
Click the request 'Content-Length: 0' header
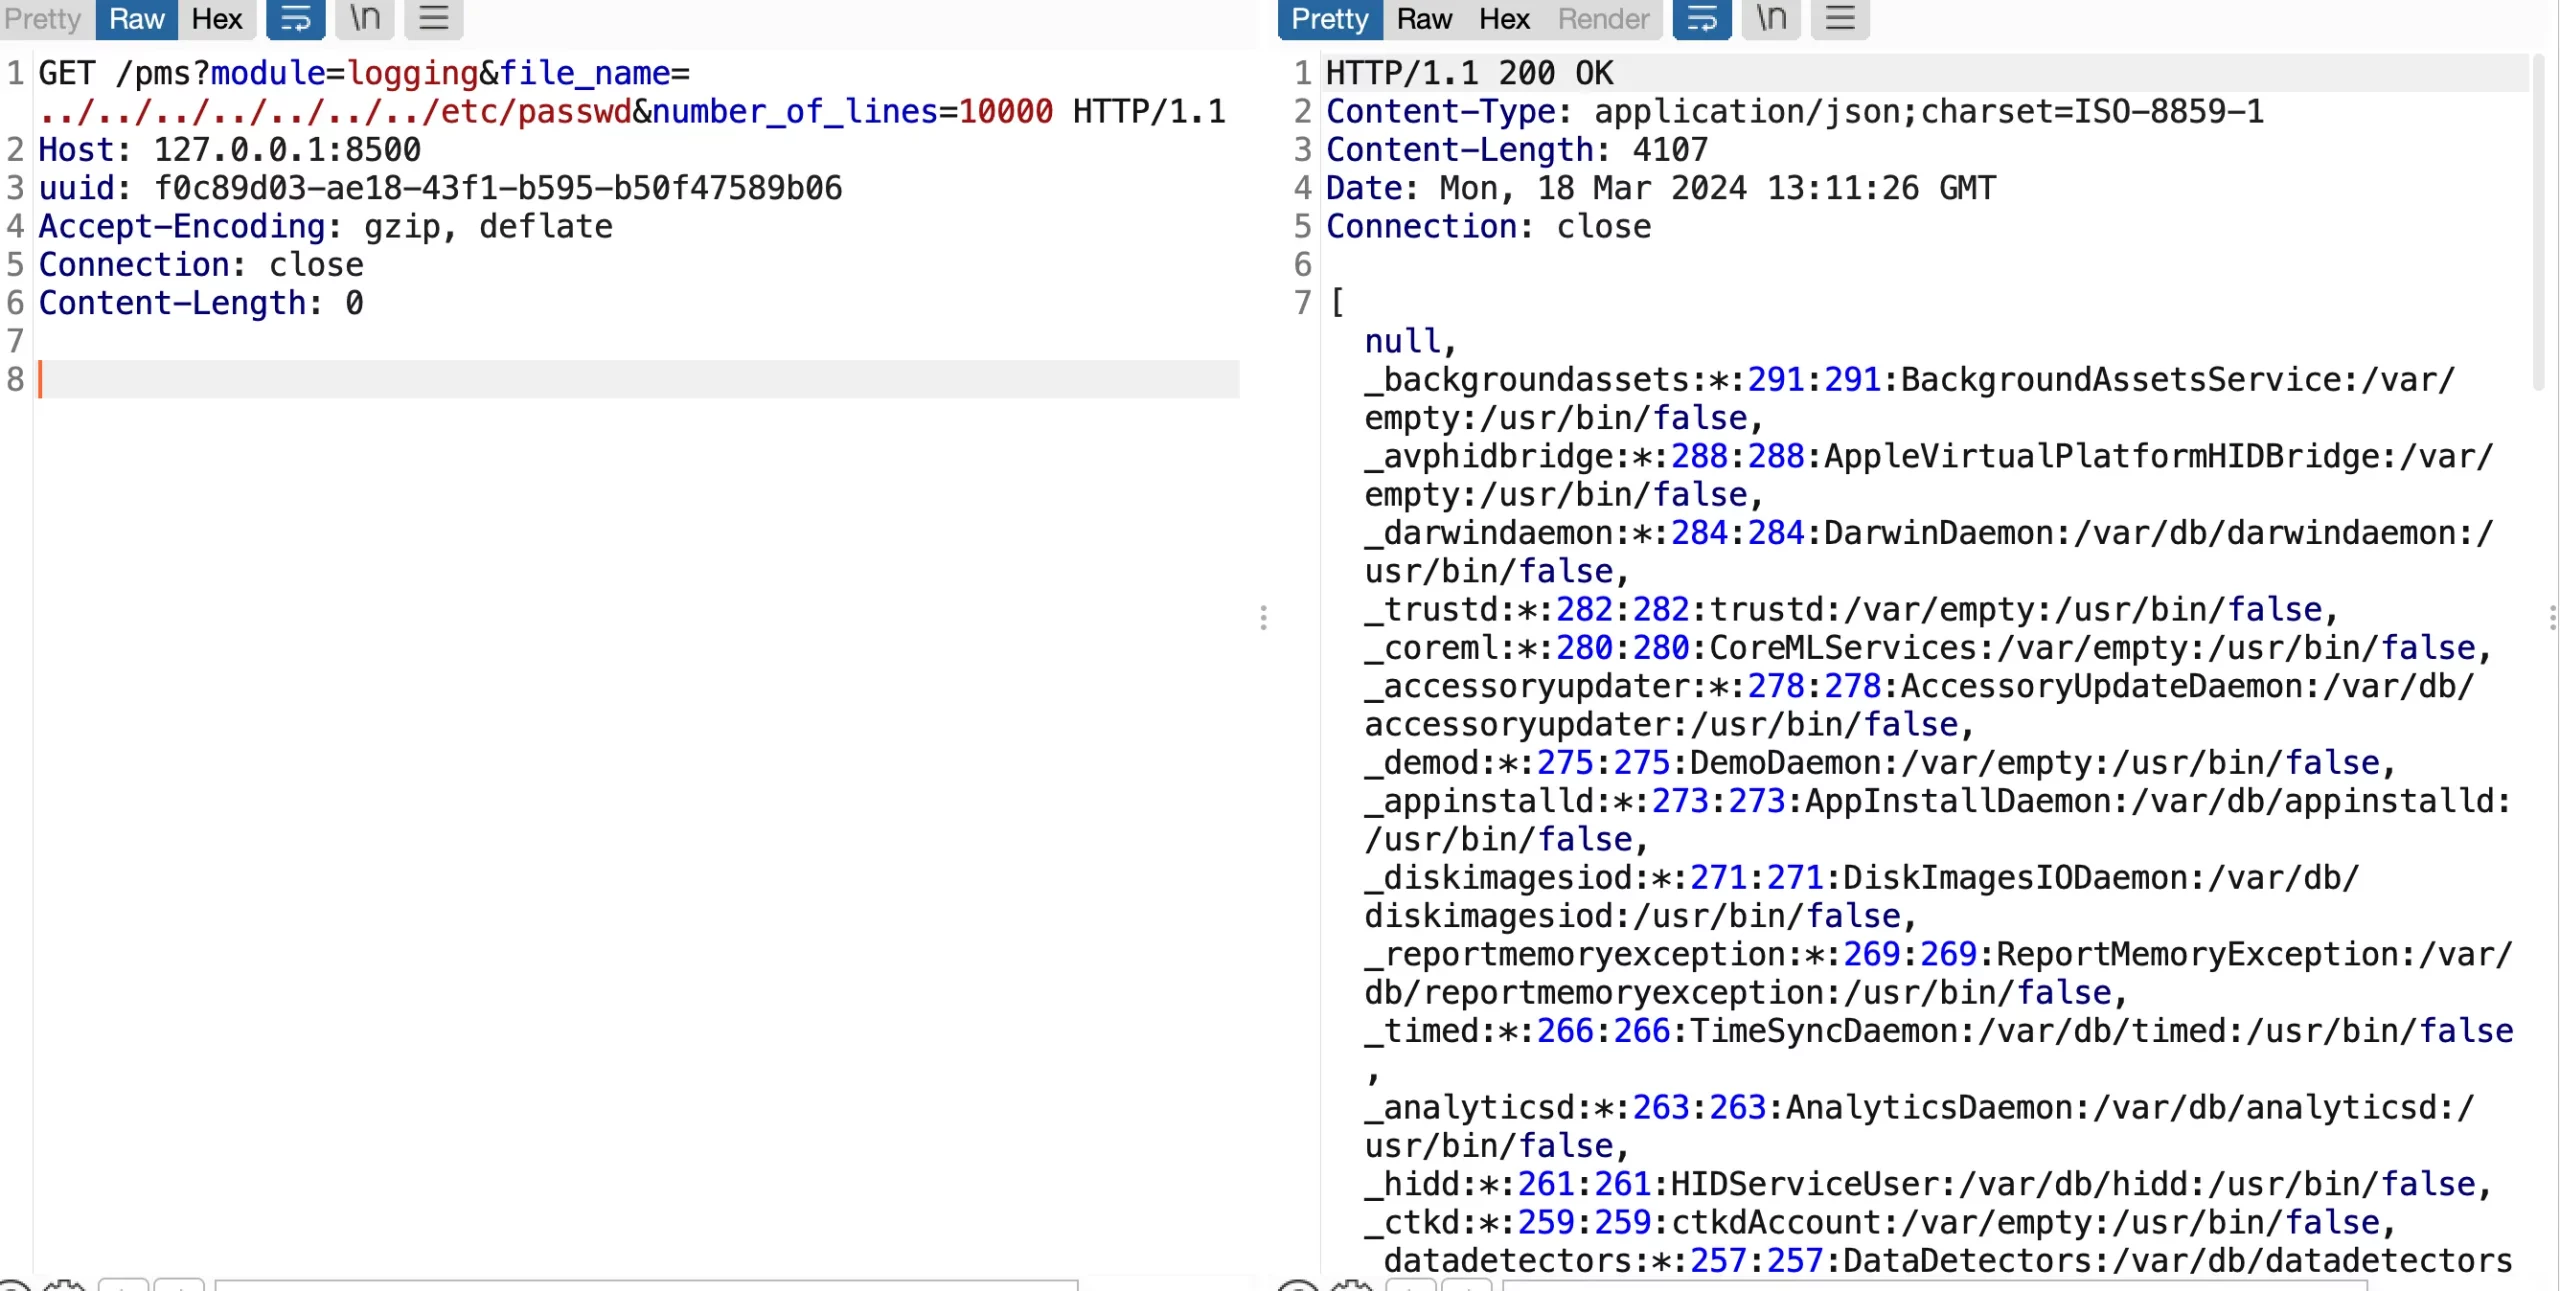tap(201, 303)
